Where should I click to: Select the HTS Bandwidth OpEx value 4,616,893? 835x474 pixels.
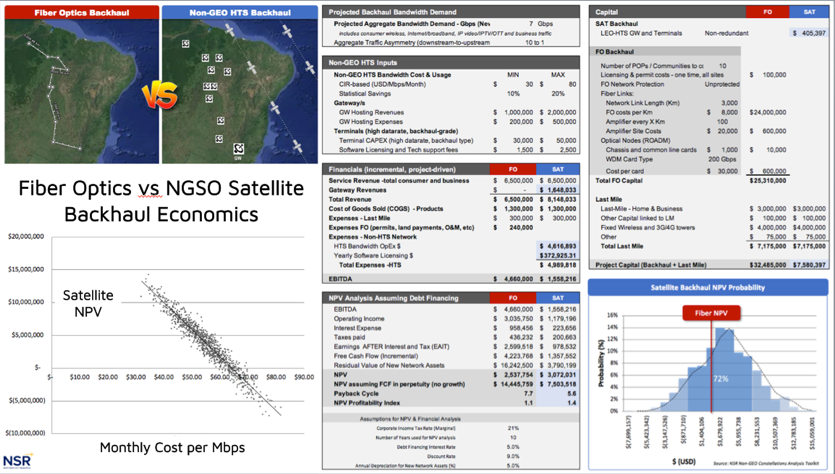558,246
